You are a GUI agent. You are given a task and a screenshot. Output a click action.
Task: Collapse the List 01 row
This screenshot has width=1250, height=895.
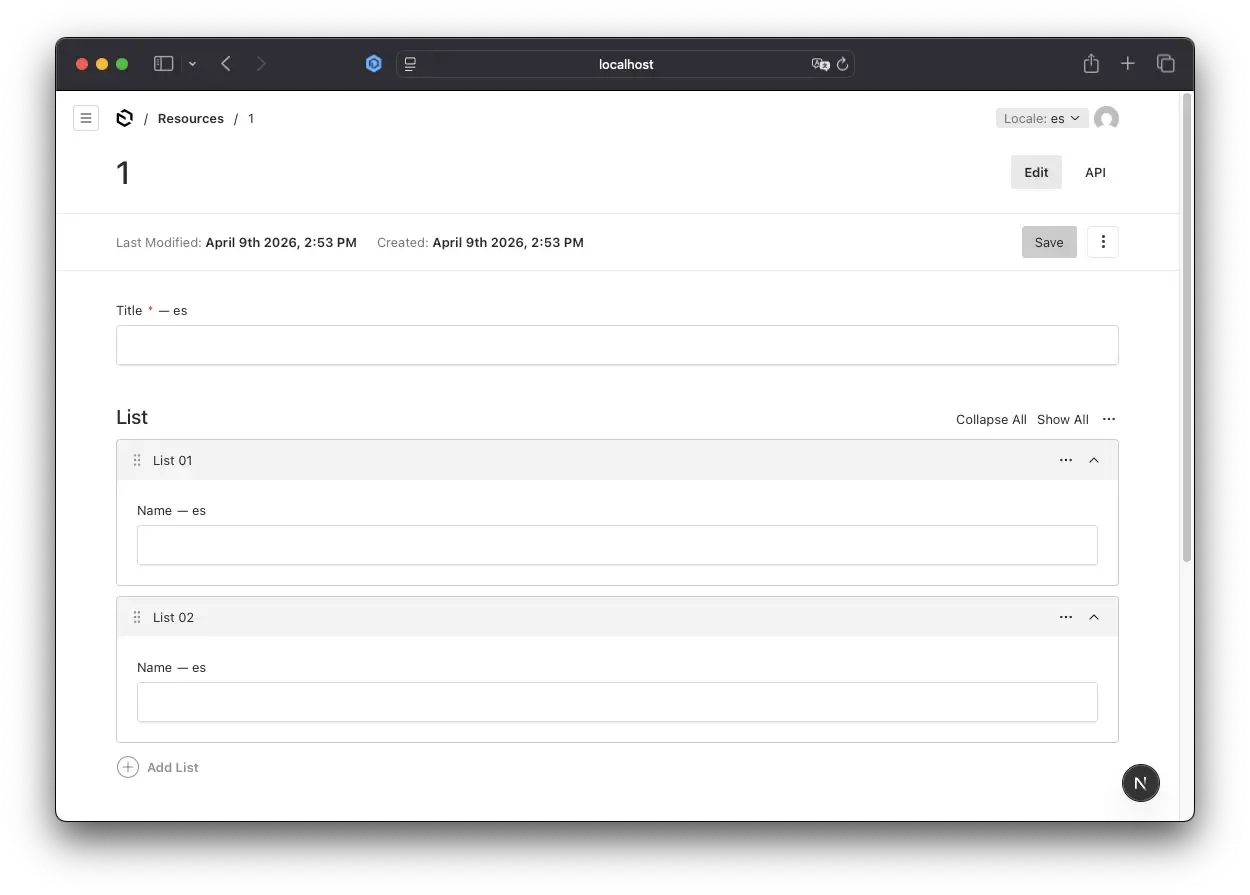(x=1094, y=460)
